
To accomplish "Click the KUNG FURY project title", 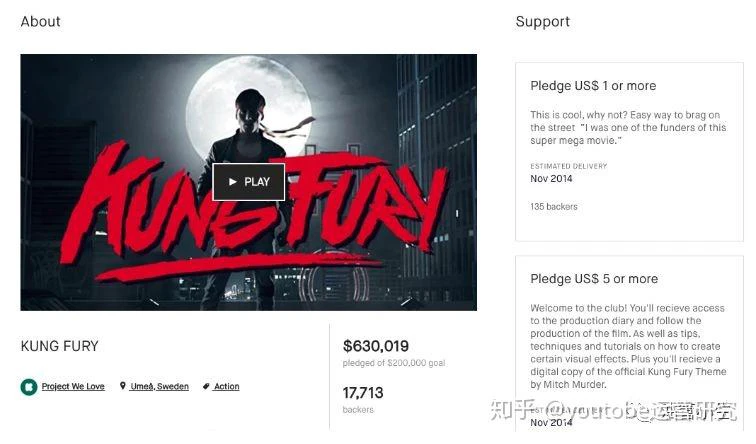I will (59, 346).
